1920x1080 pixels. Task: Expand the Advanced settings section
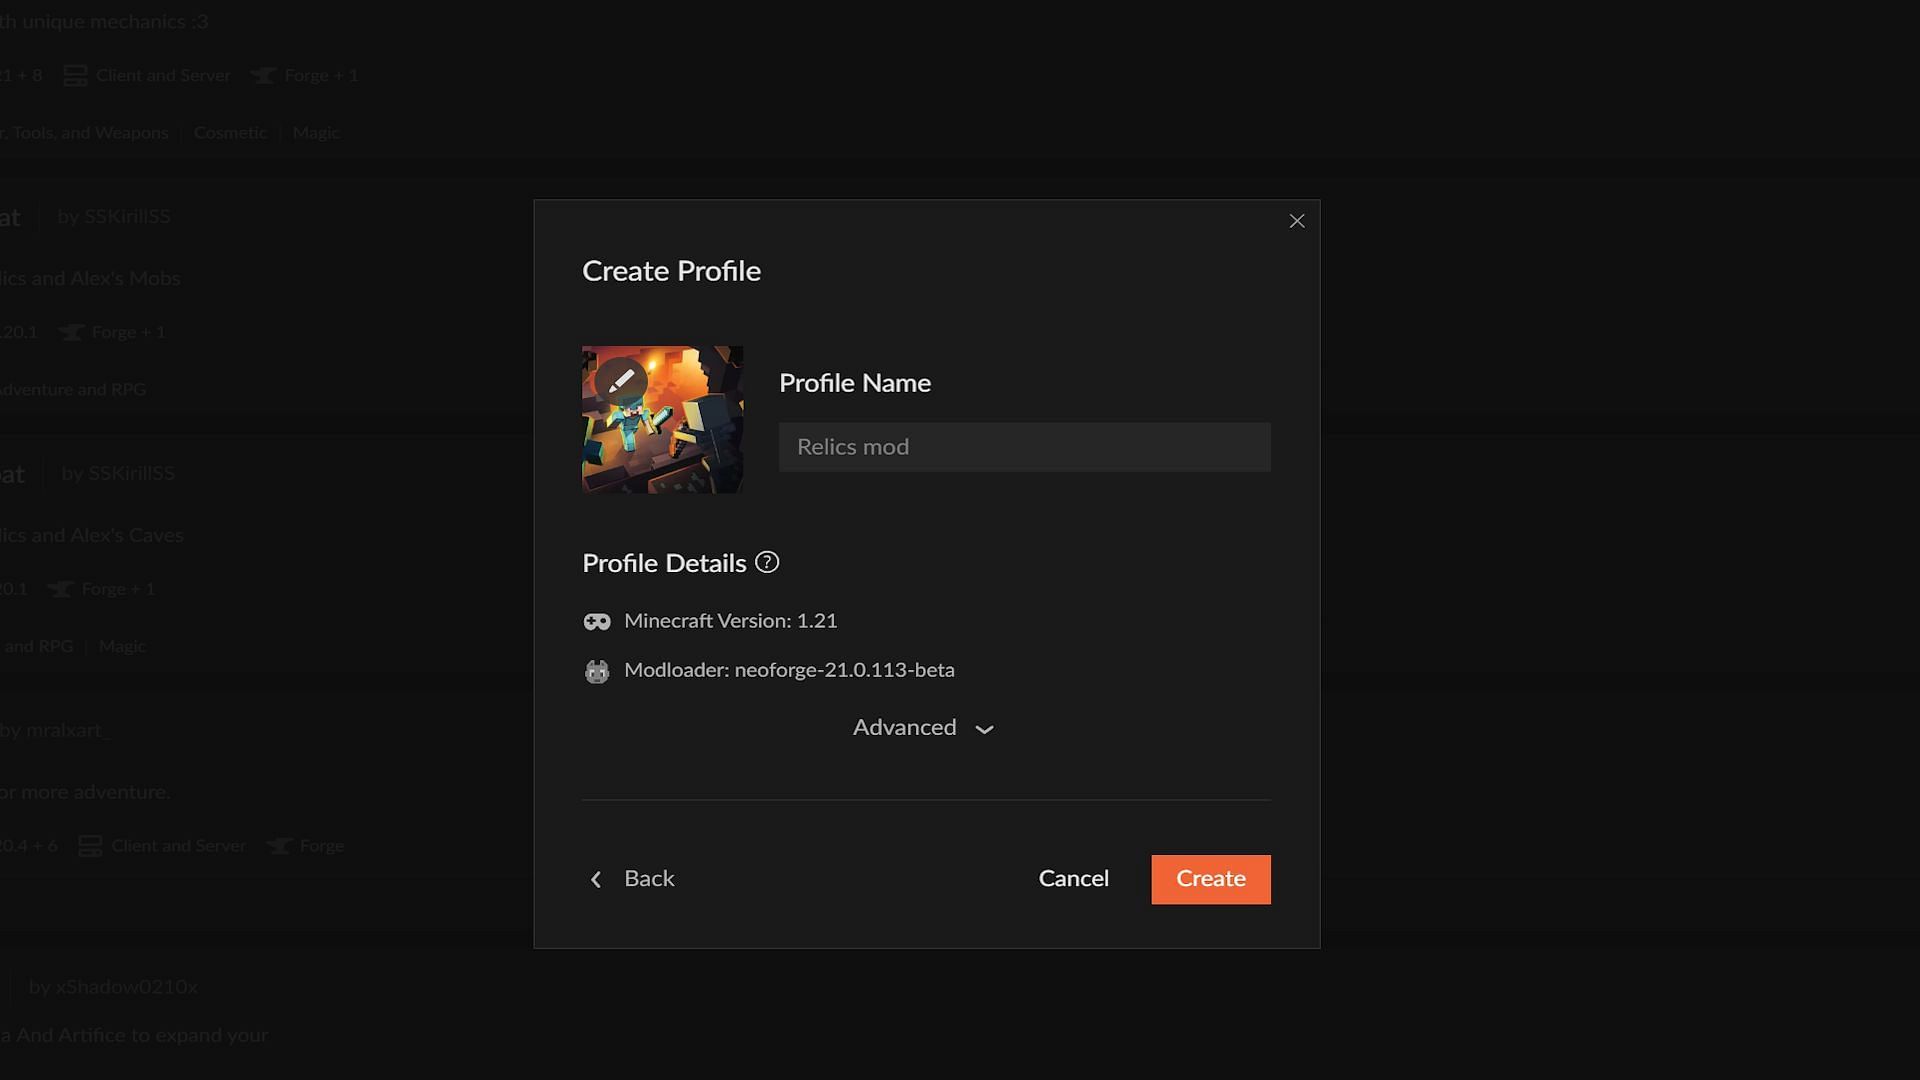[923, 728]
